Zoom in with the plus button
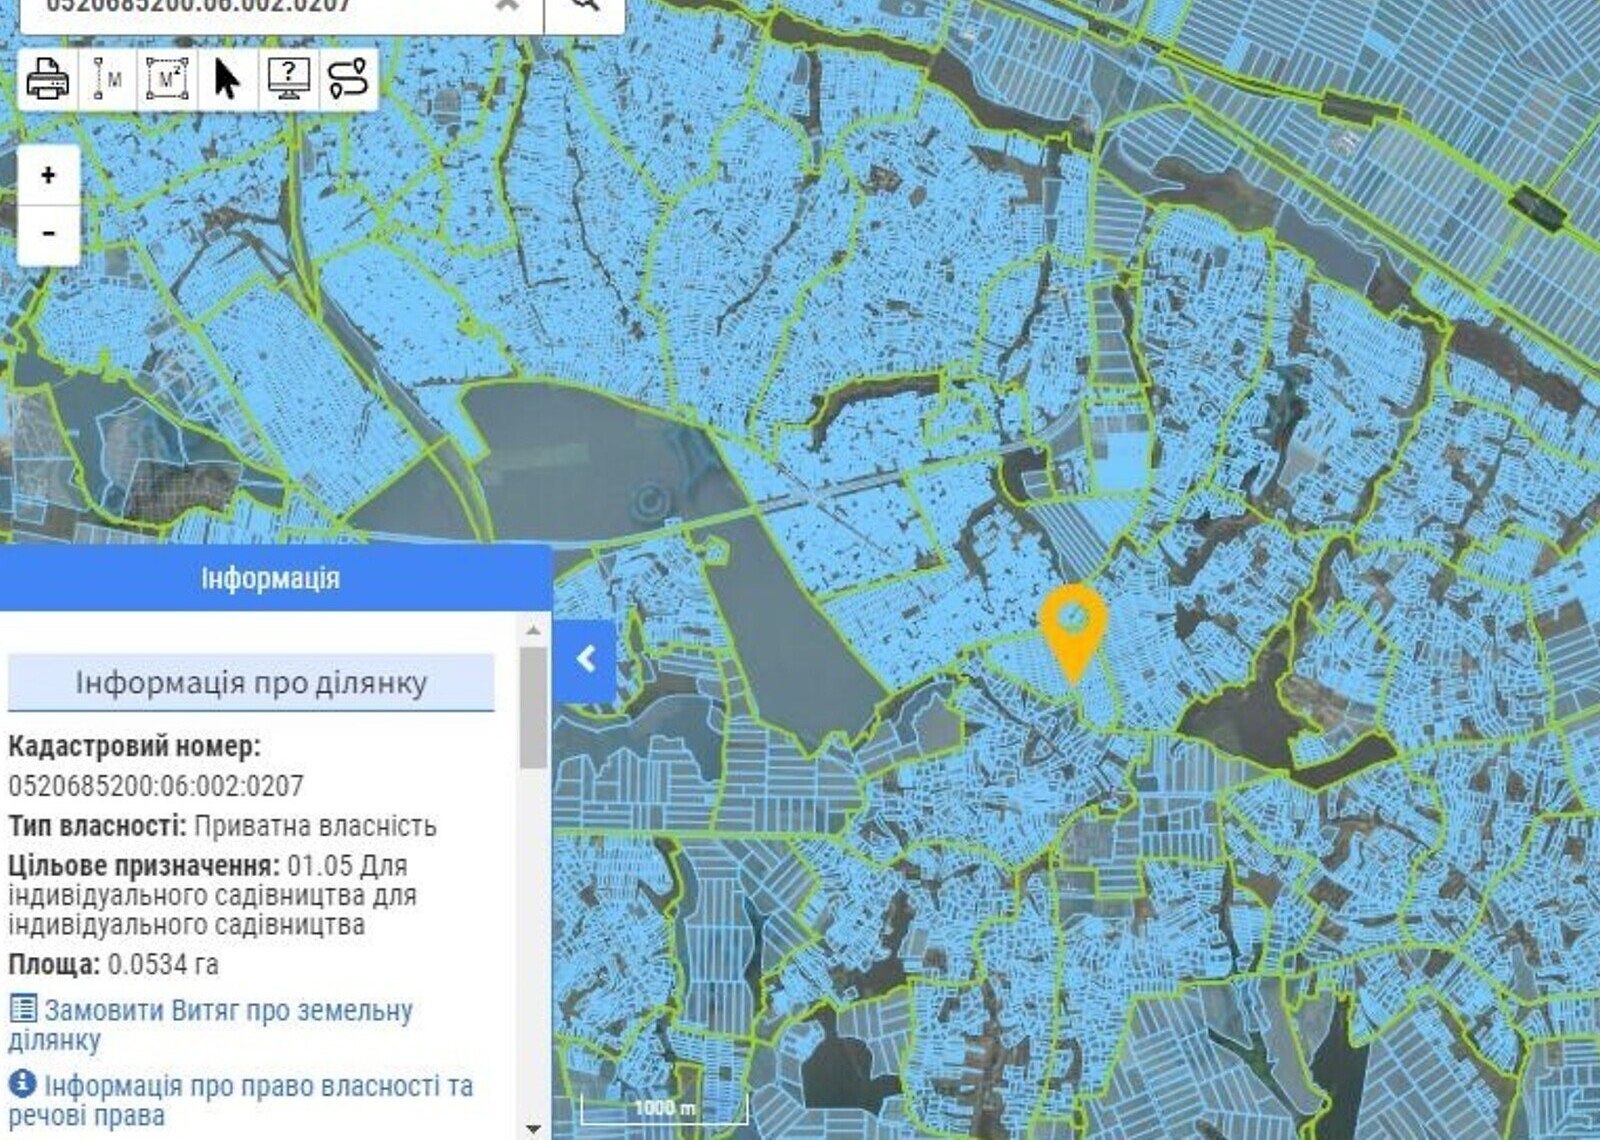Image resolution: width=1600 pixels, height=1140 pixels. point(48,176)
